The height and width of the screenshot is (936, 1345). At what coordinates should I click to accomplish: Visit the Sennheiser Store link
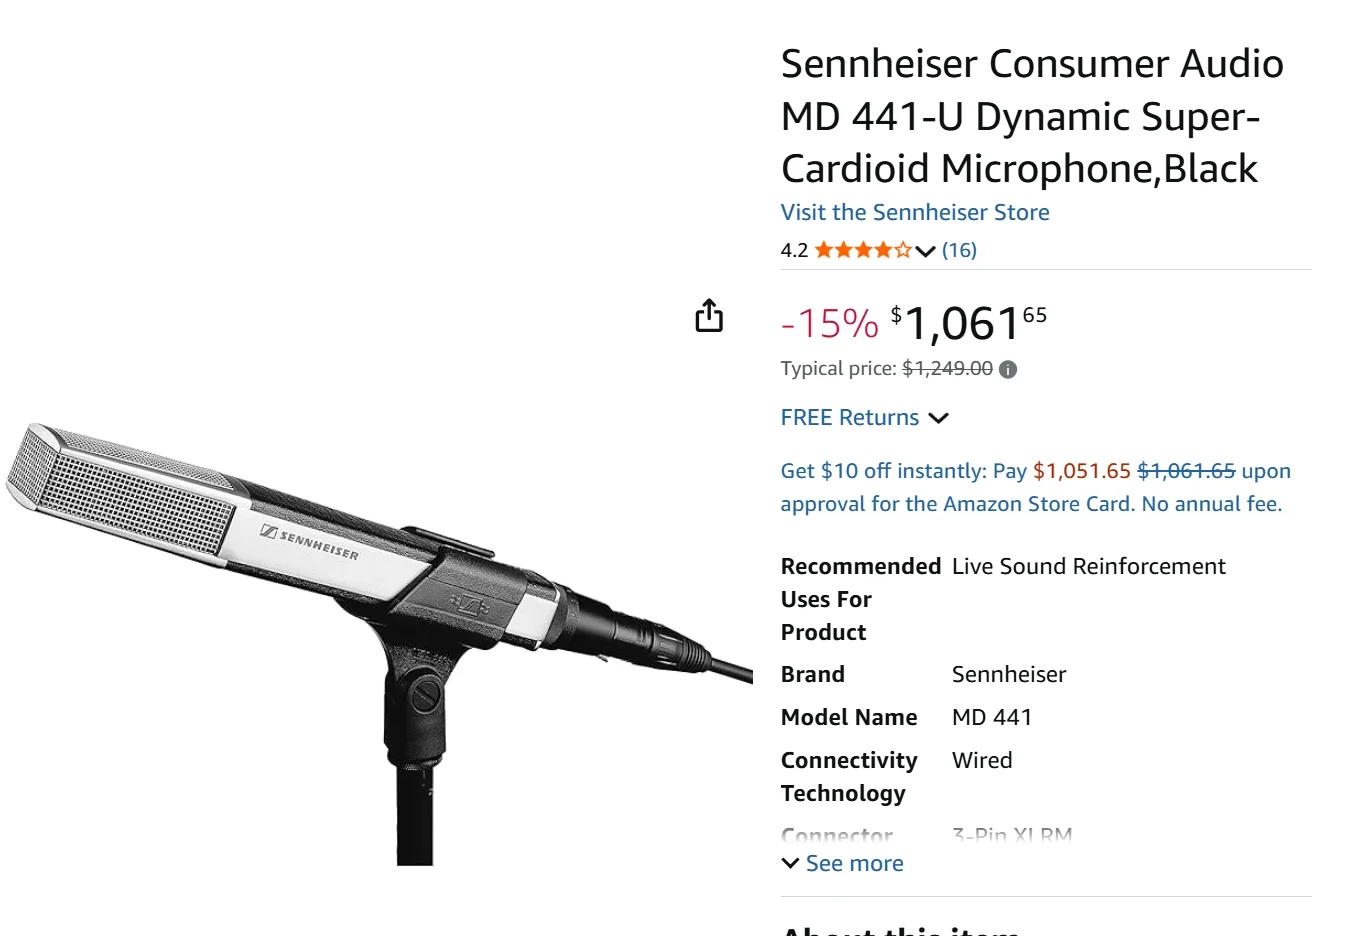[915, 212]
